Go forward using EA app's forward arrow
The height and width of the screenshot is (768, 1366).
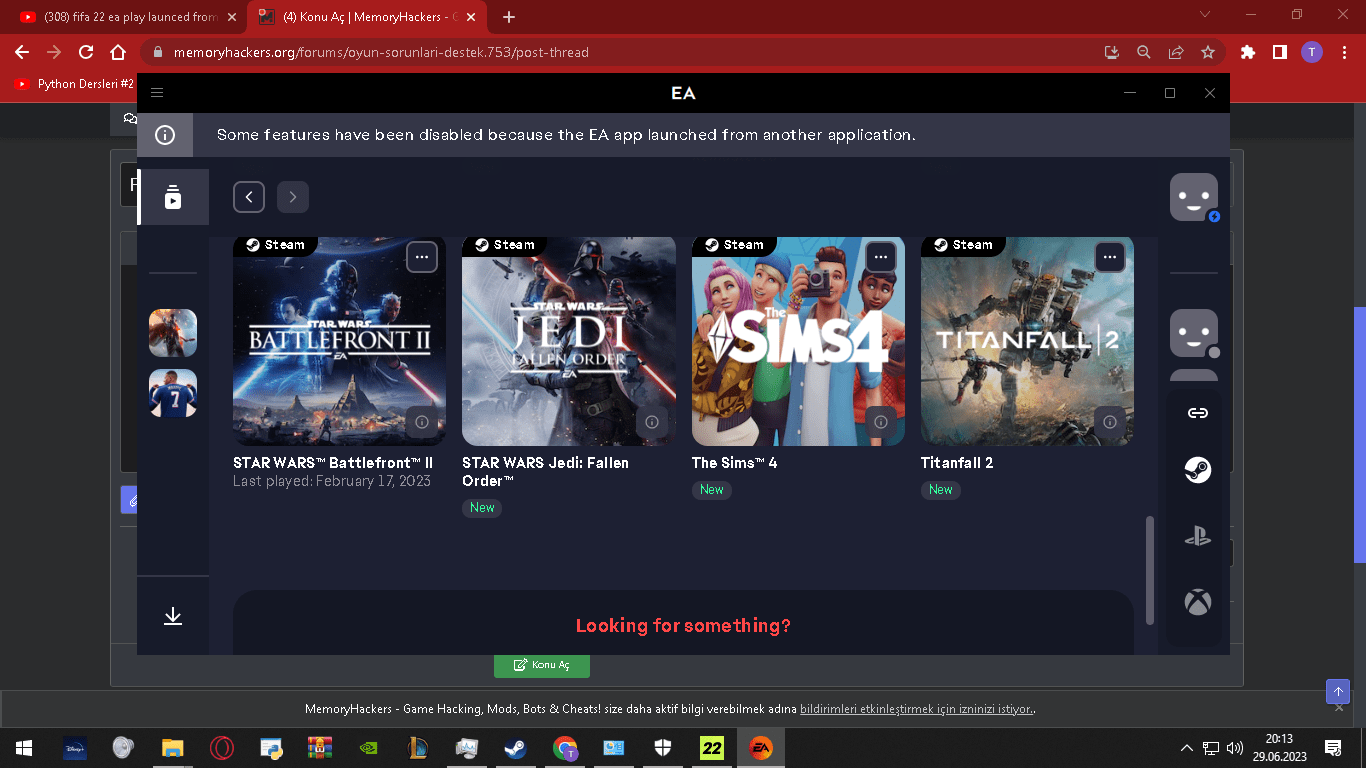click(x=293, y=197)
